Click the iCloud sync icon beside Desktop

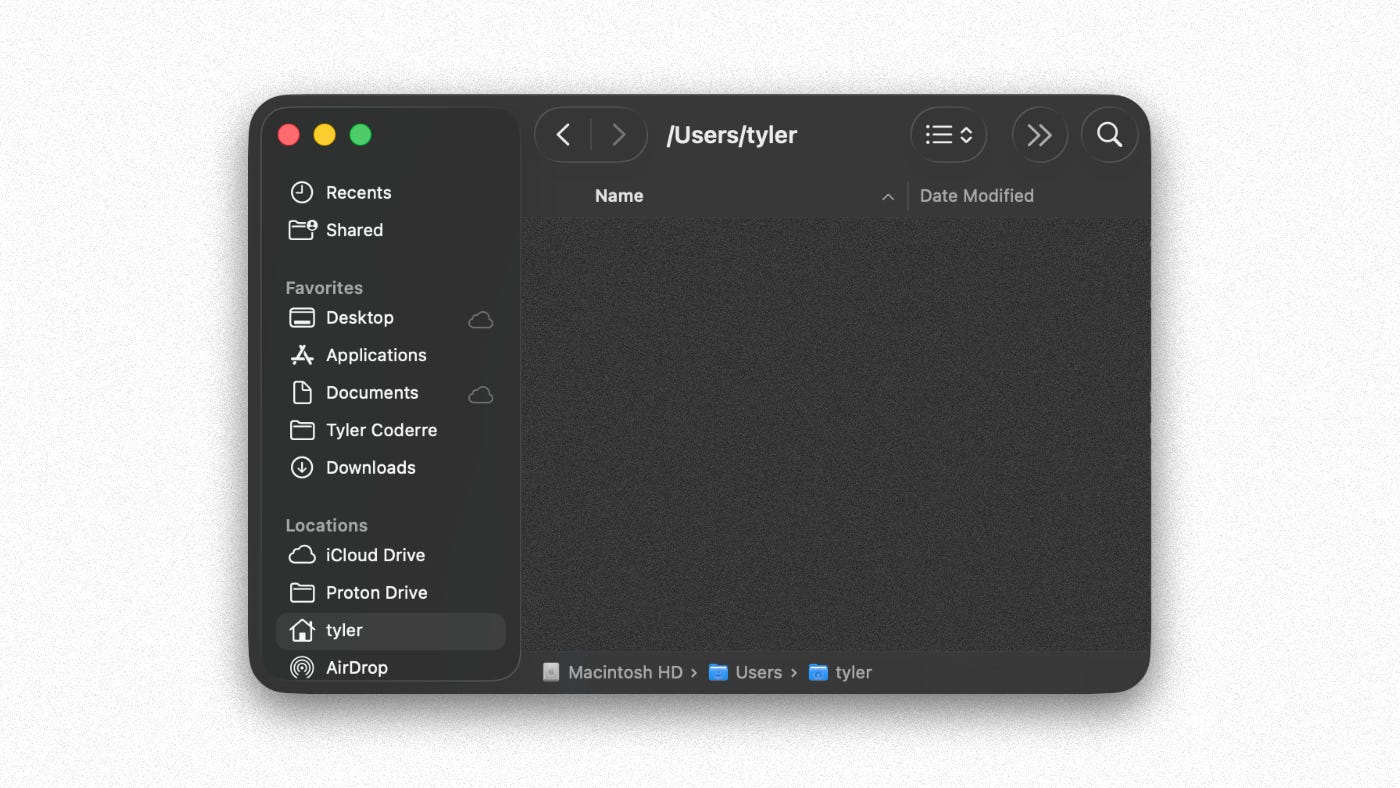pyautogui.click(x=480, y=319)
